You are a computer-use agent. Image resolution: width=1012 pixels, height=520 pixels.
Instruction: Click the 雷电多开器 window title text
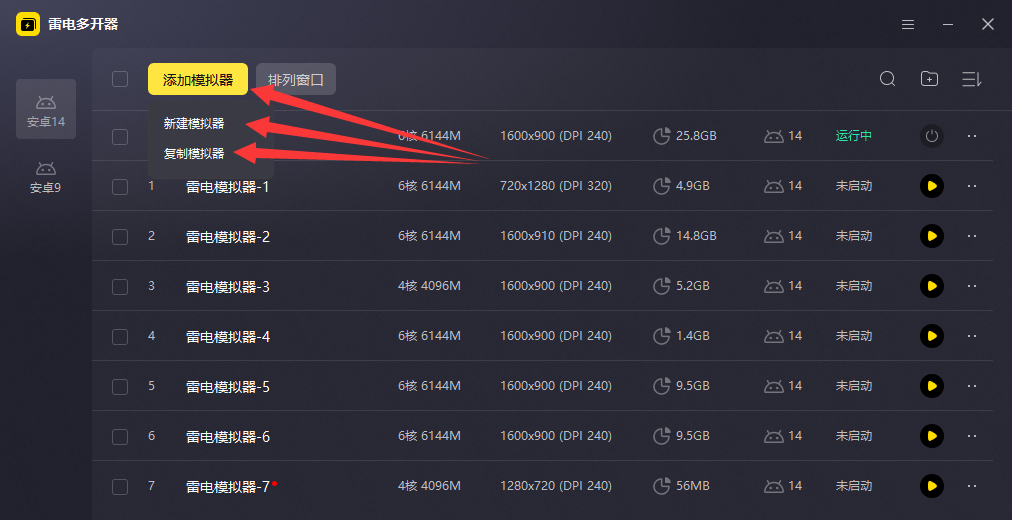point(83,25)
